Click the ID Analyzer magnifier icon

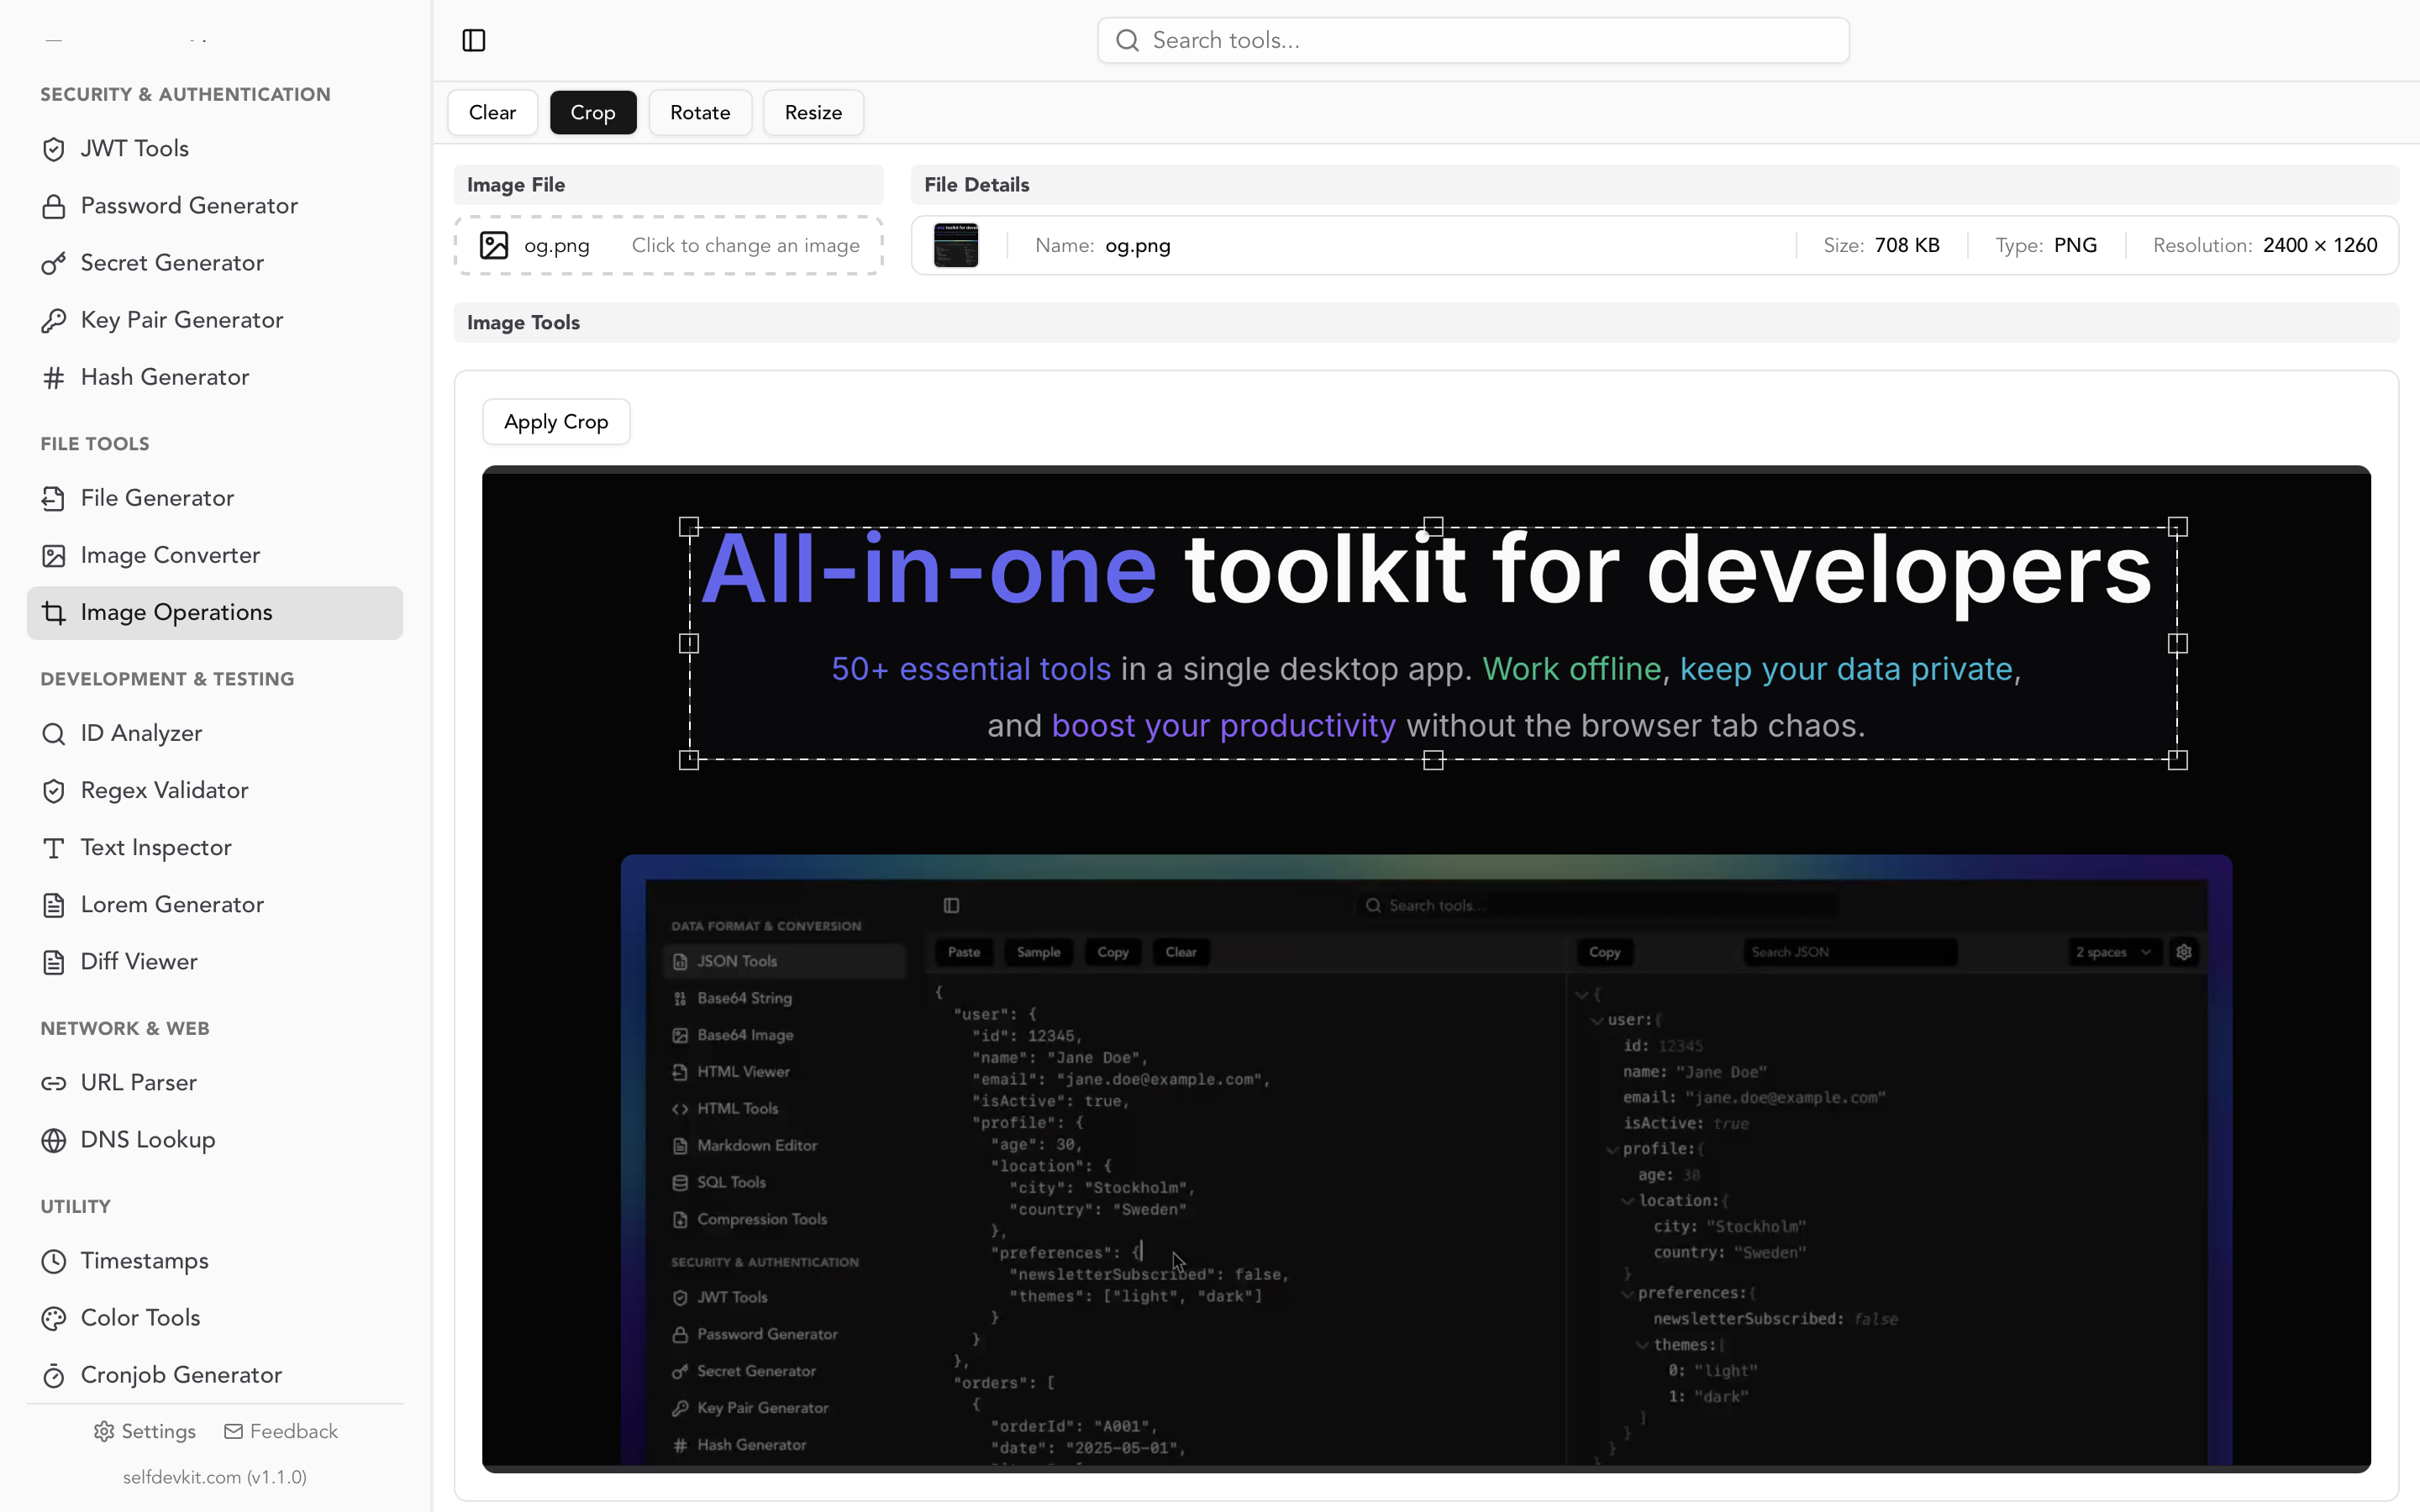54,733
